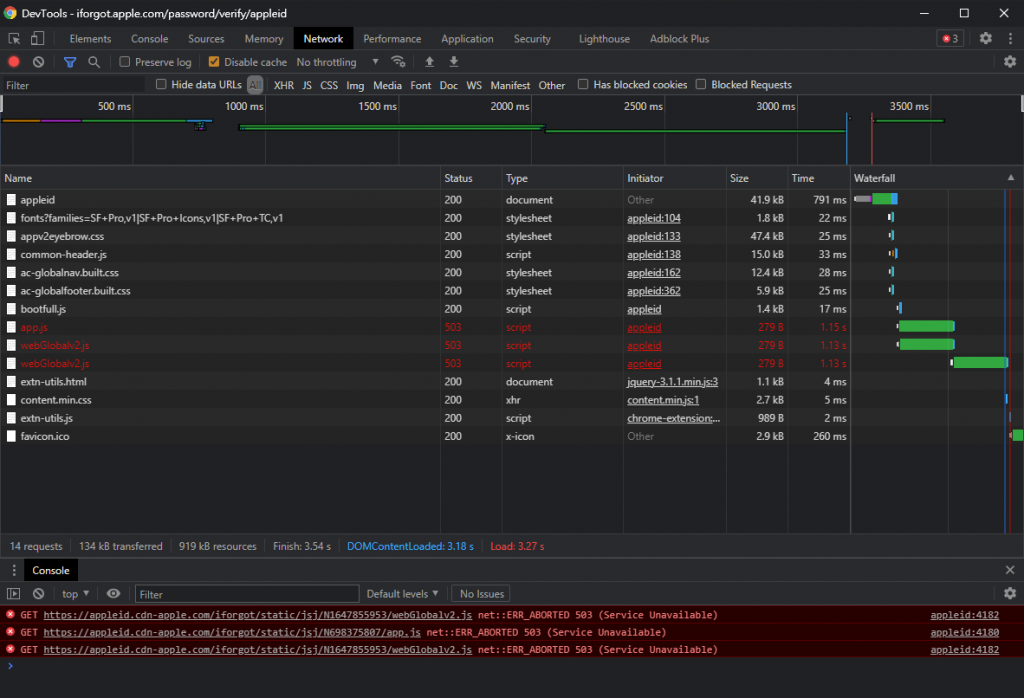Screen dimensions: 1024x698
Task: Import HAR file upload icon
Action: [429, 62]
